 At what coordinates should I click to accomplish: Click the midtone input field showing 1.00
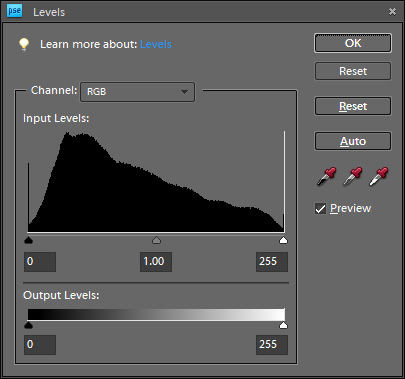pos(156,262)
